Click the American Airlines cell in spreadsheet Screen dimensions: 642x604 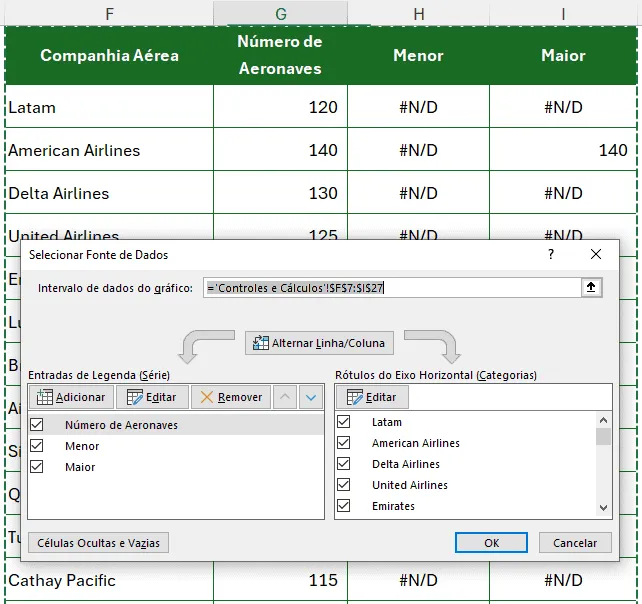(x=109, y=150)
